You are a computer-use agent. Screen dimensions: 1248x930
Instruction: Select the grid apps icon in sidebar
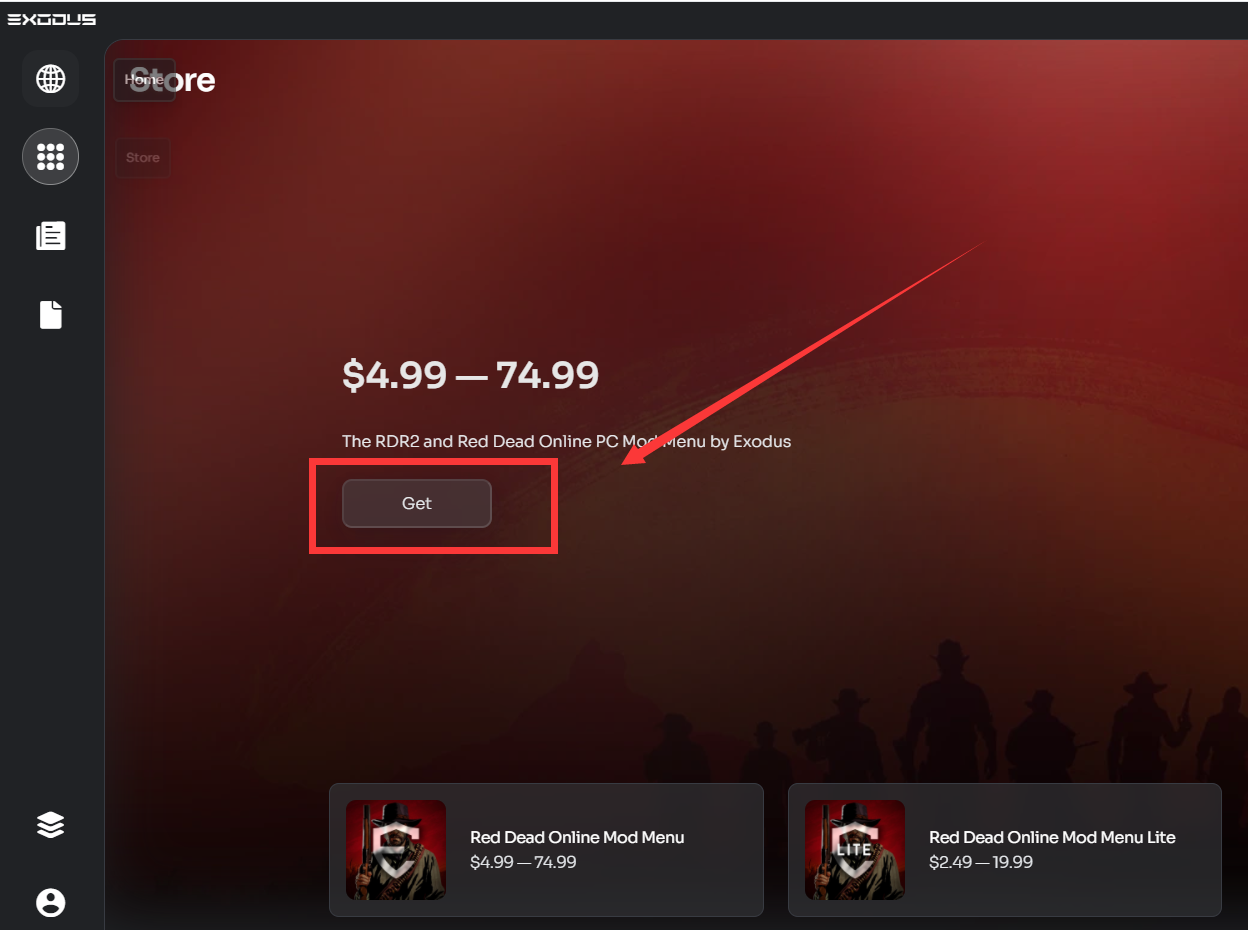pos(50,157)
